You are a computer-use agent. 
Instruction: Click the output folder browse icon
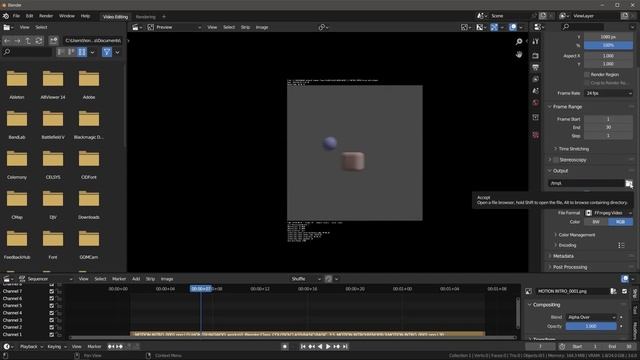[x=629, y=183]
